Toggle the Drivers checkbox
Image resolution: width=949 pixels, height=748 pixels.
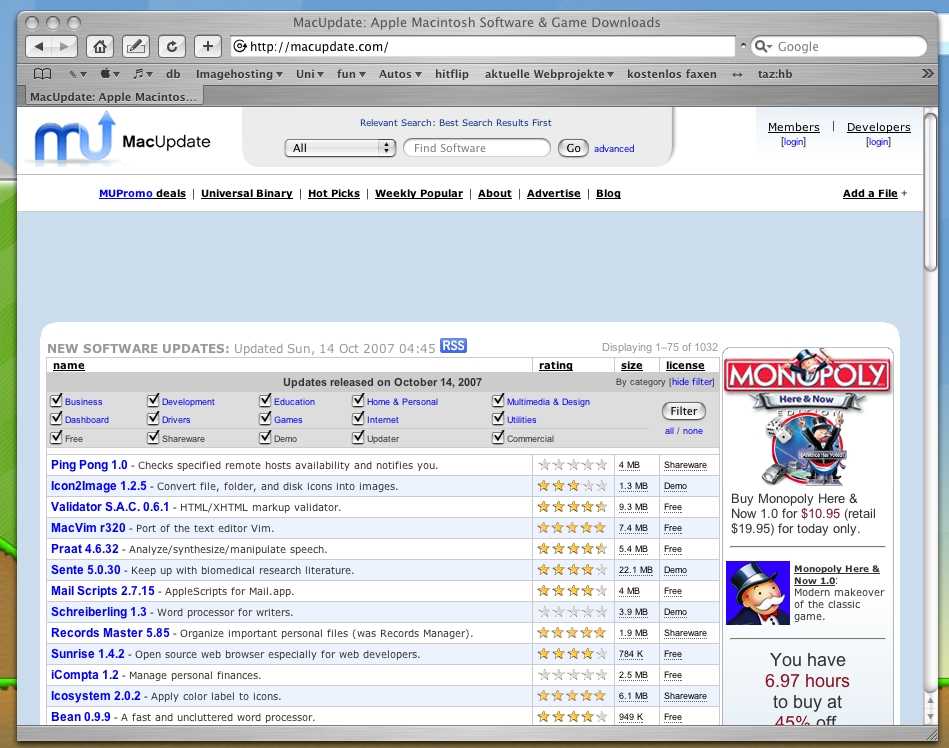coord(153,418)
